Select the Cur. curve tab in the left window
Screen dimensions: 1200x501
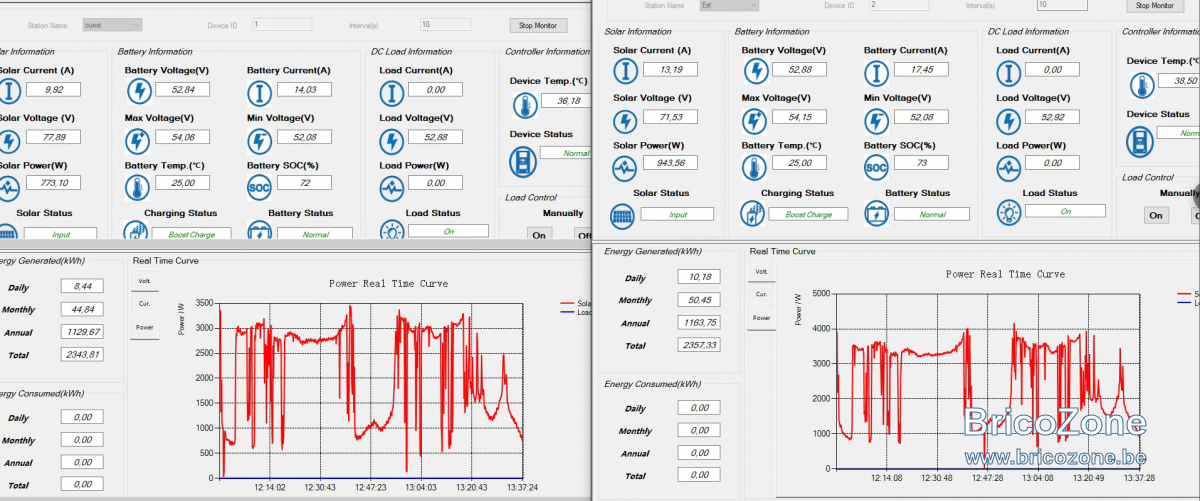[144, 304]
